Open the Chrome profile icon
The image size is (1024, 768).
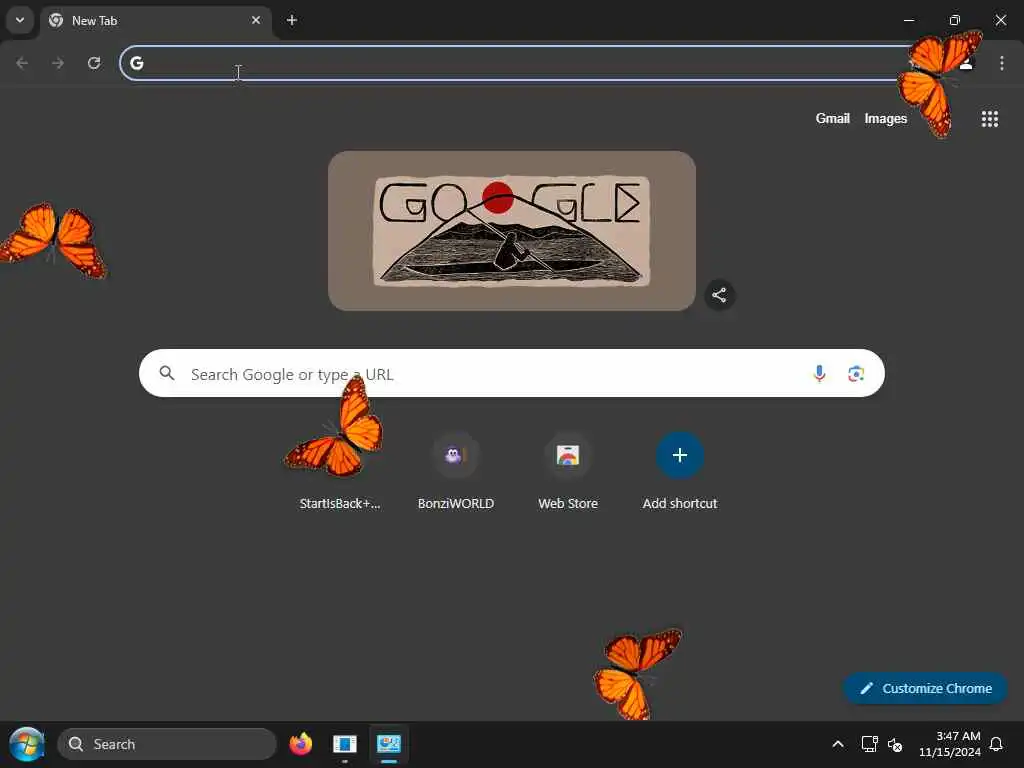(966, 63)
